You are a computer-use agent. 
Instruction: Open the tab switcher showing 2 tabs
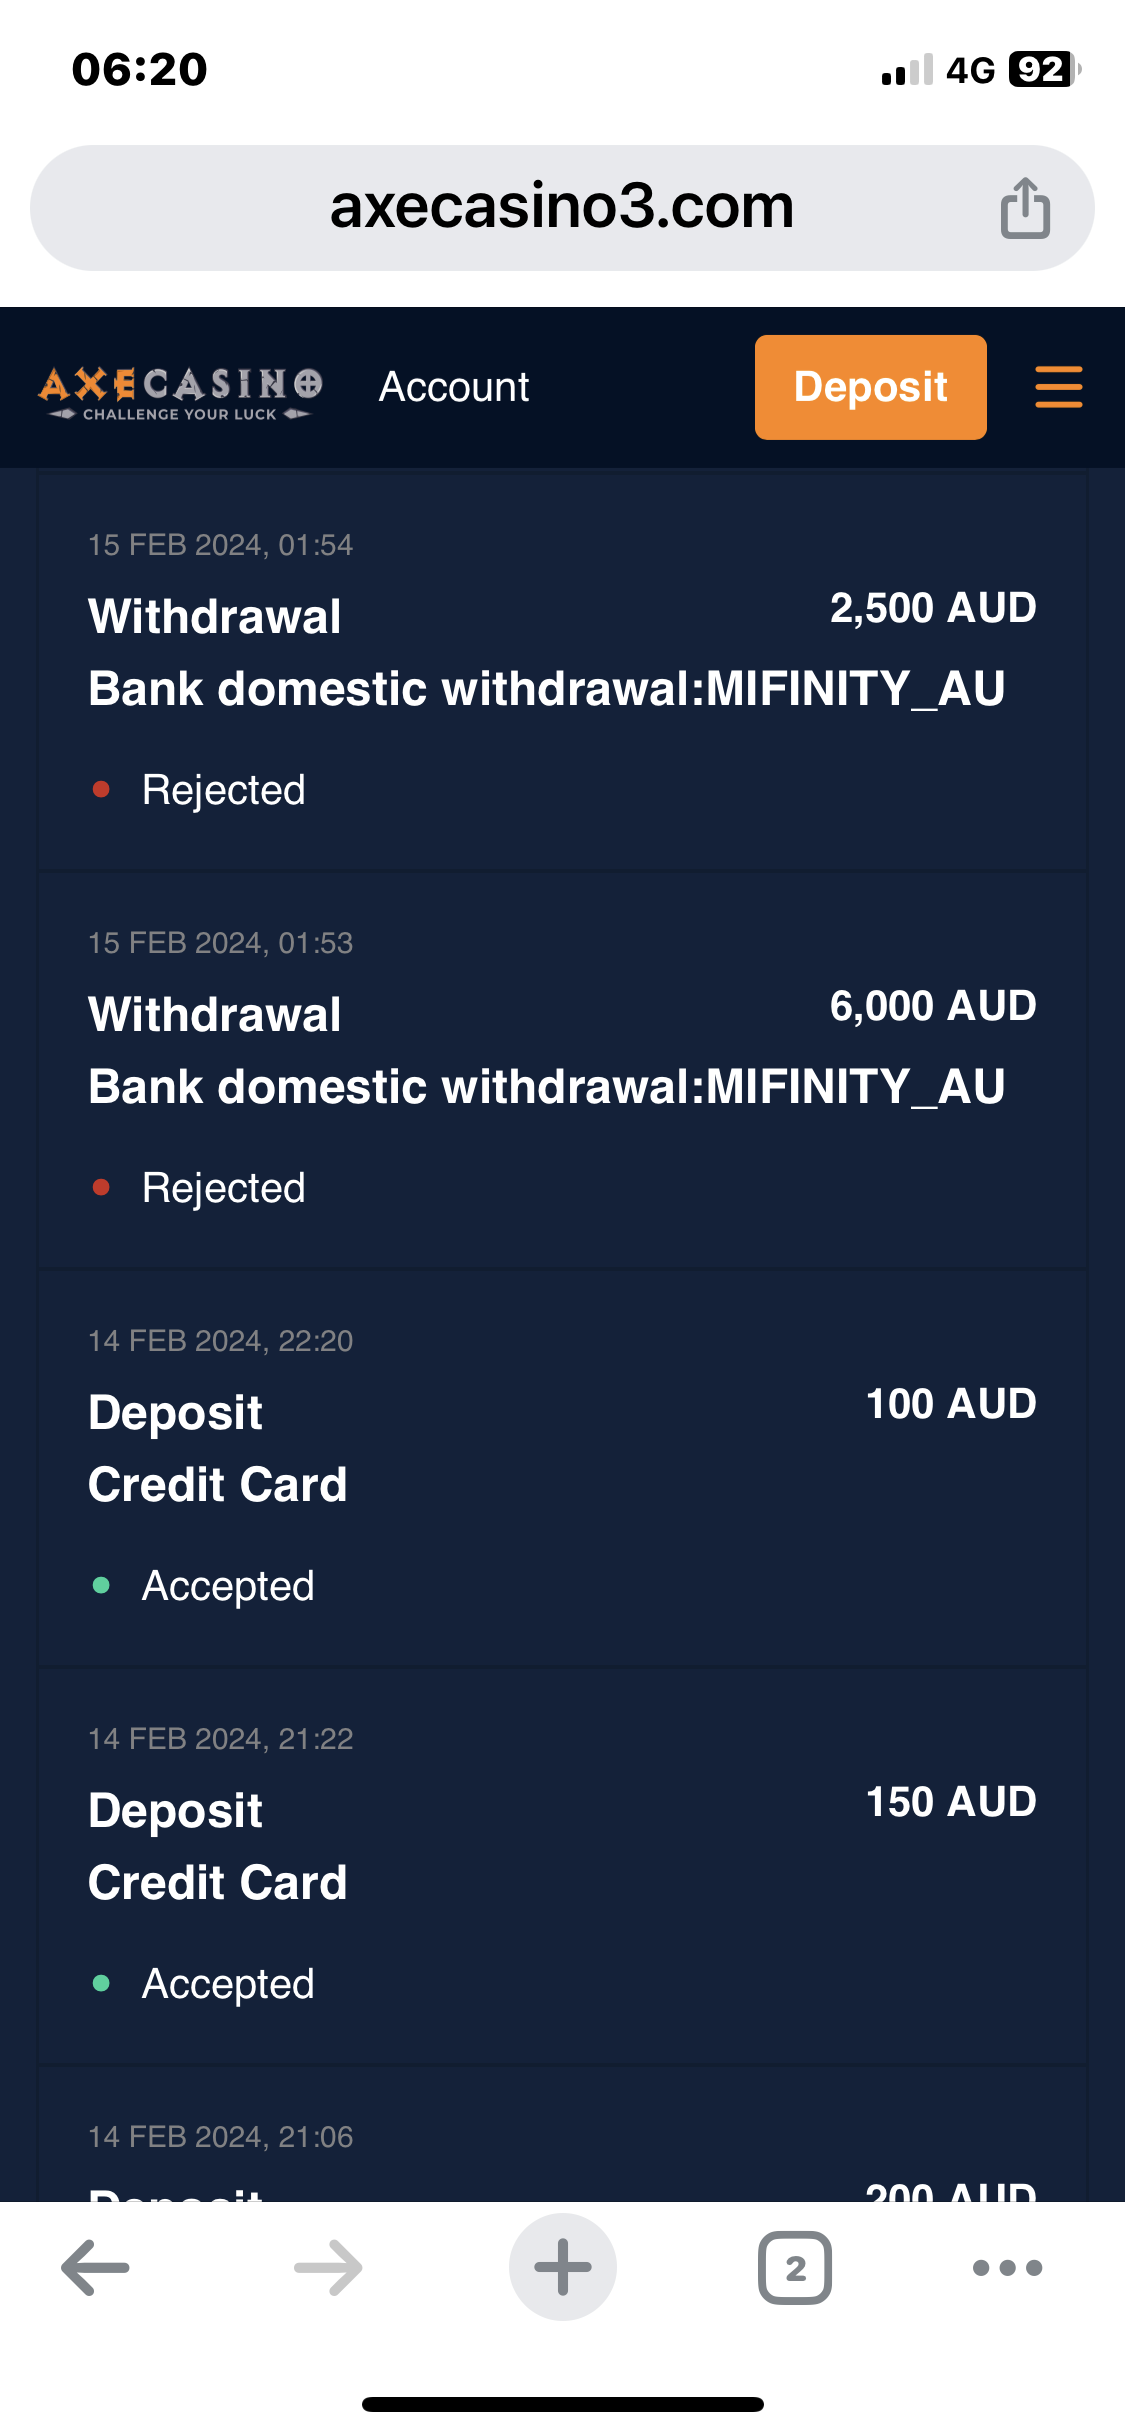(x=795, y=2267)
